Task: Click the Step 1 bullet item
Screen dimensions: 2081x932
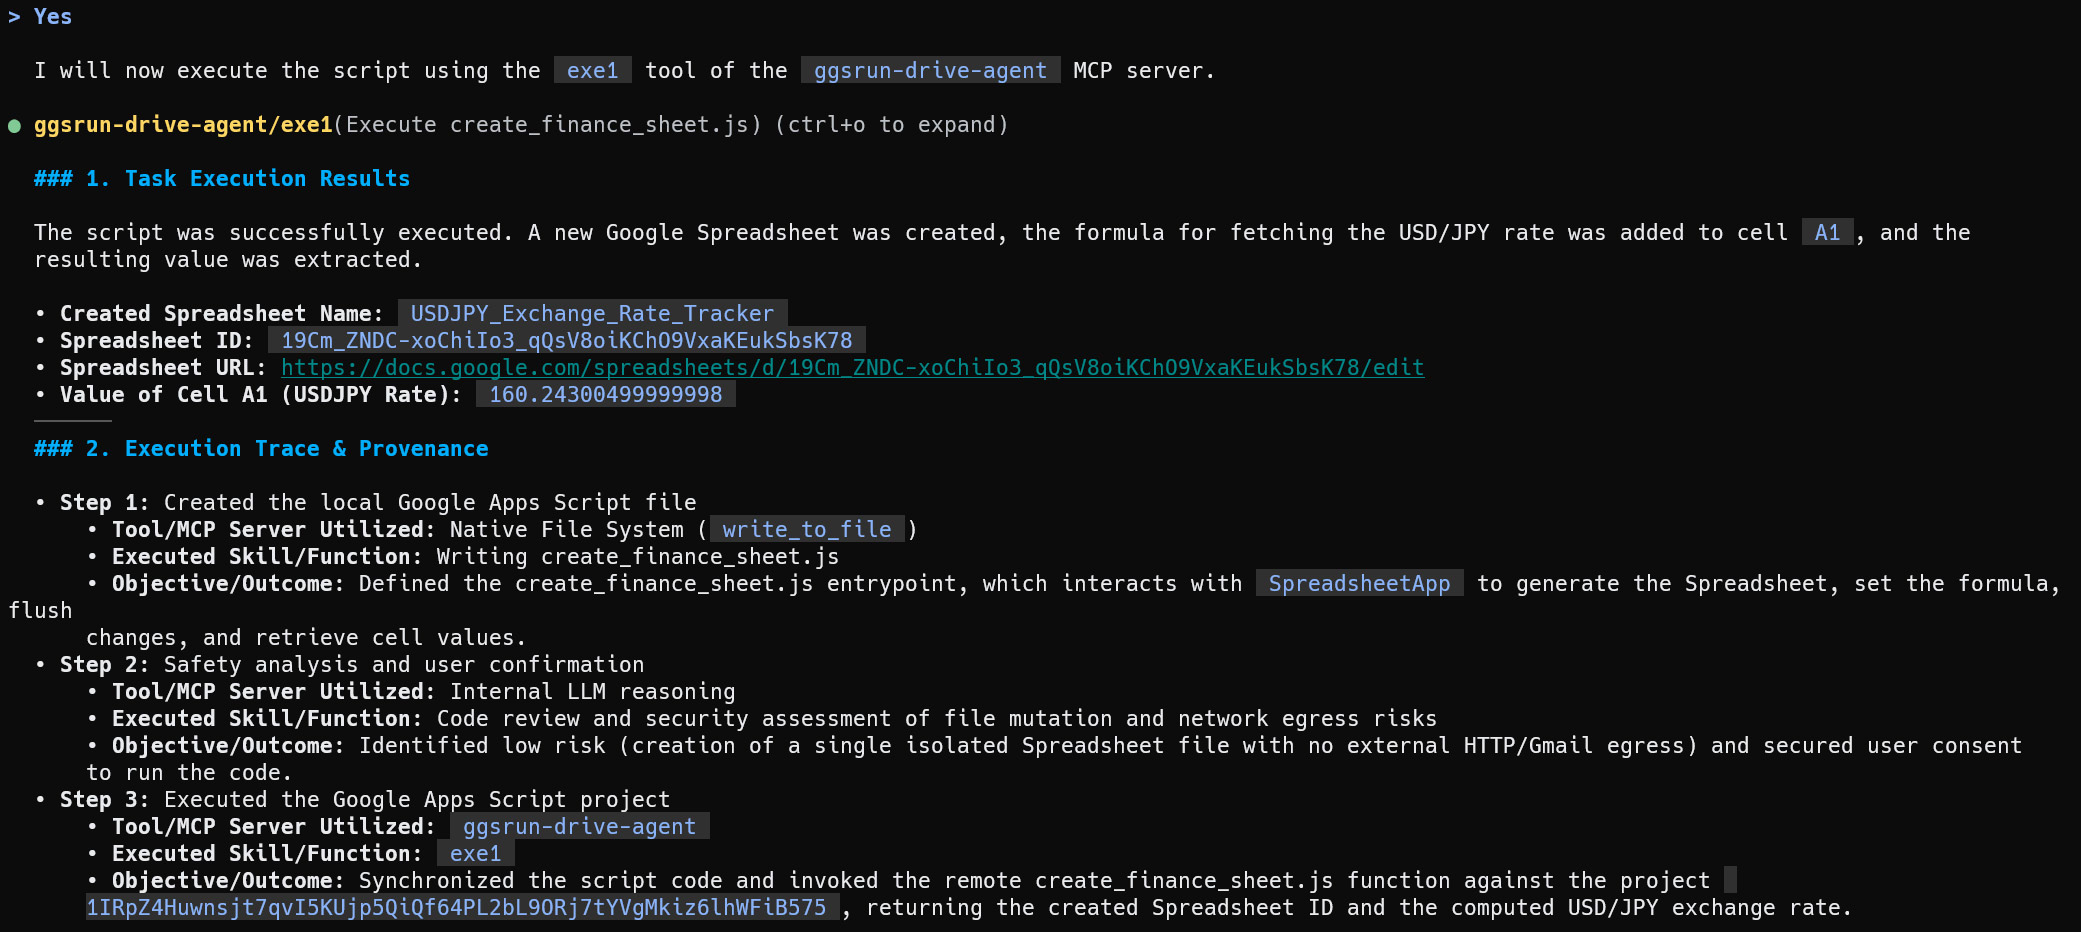Action: (x=378, y=503)
